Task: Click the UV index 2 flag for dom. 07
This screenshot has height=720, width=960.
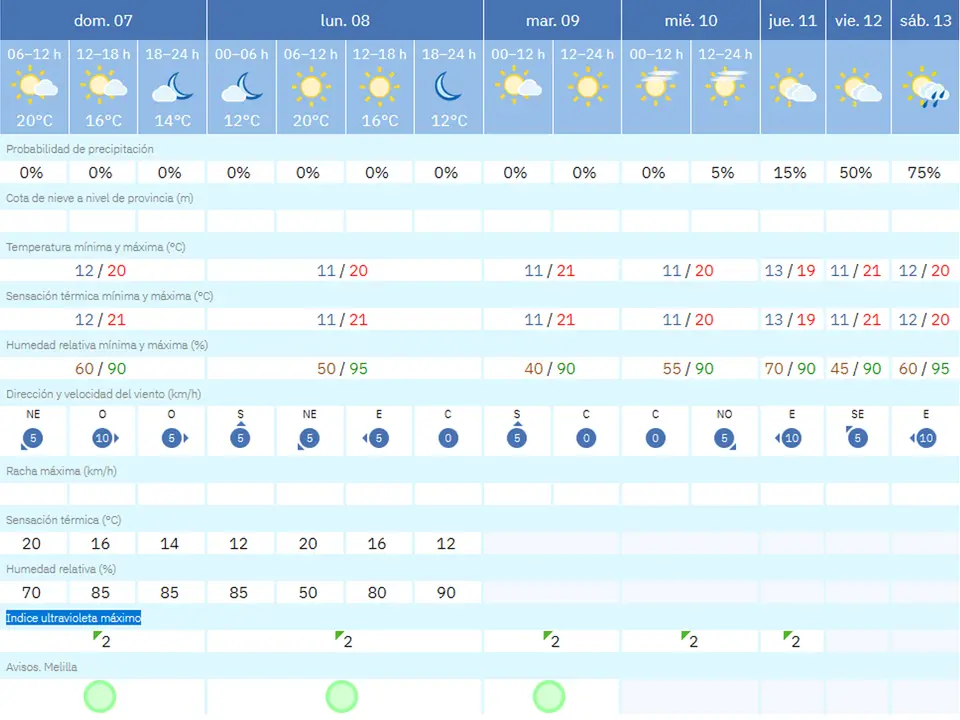Action: (102, 640)
